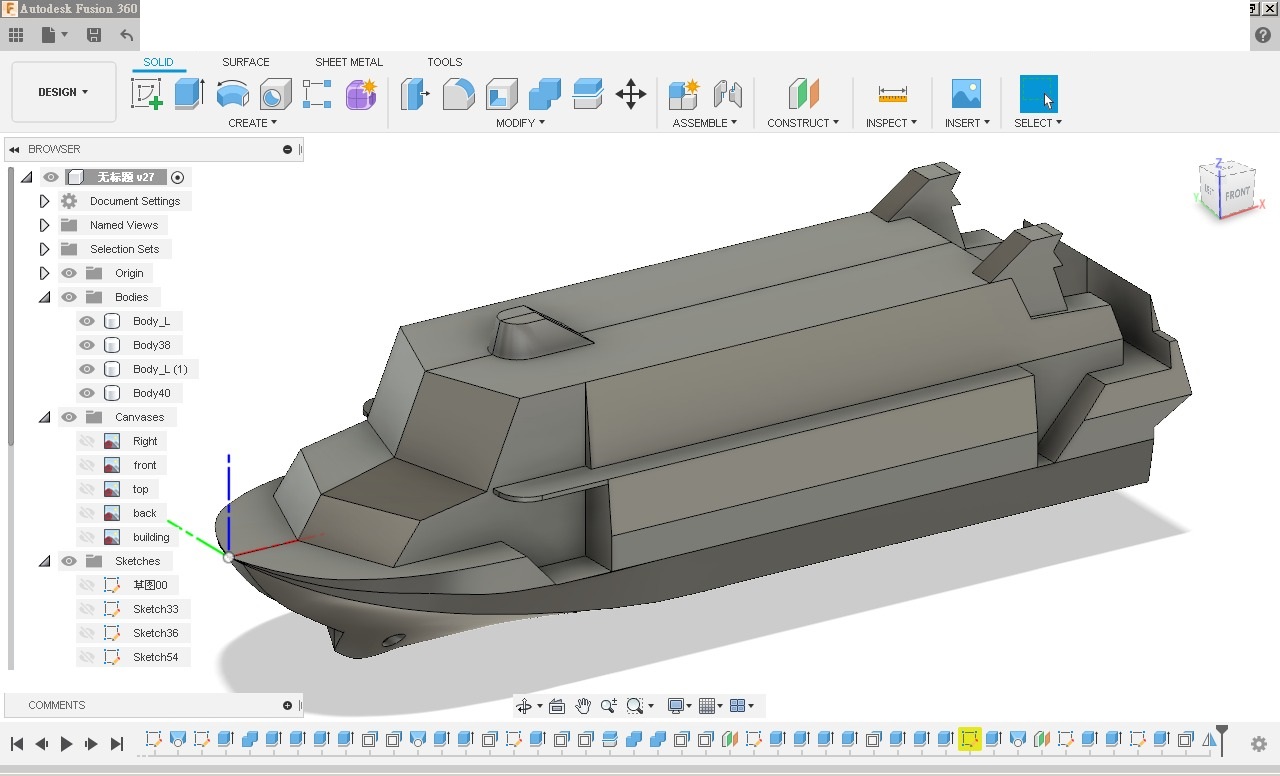Toggle visibility of Body38
1280x776 pixels.
point(87,345)
